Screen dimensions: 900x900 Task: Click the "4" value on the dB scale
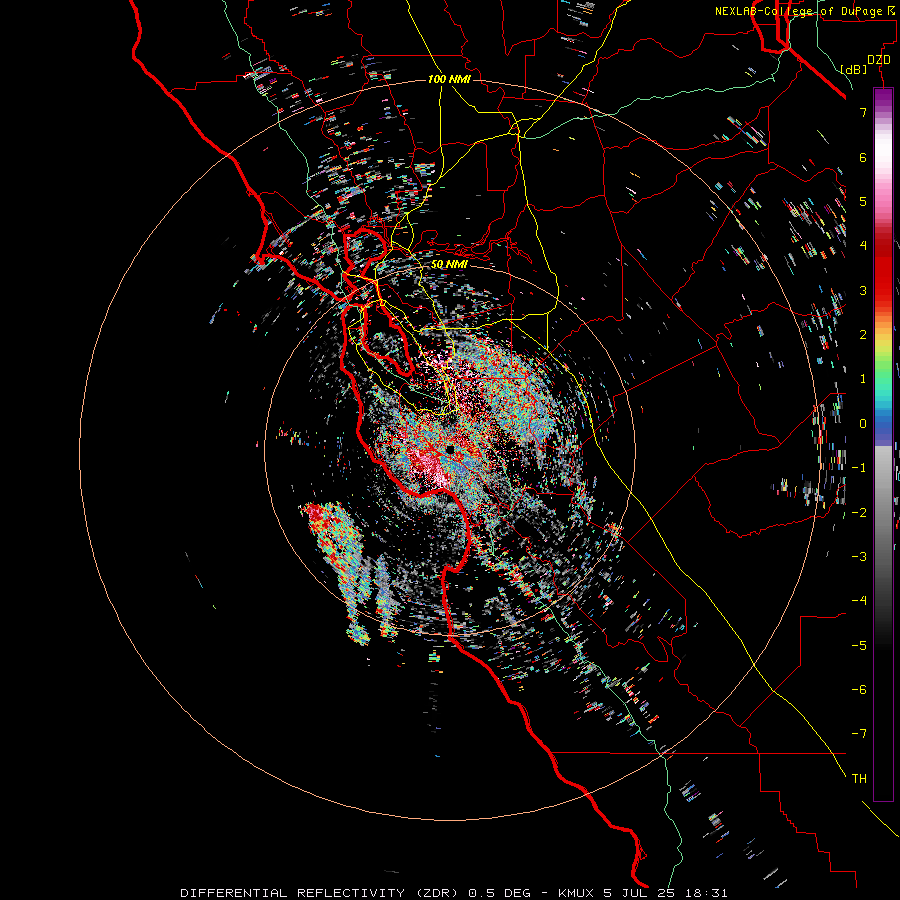pyautogui.click(x=863, y=246)
